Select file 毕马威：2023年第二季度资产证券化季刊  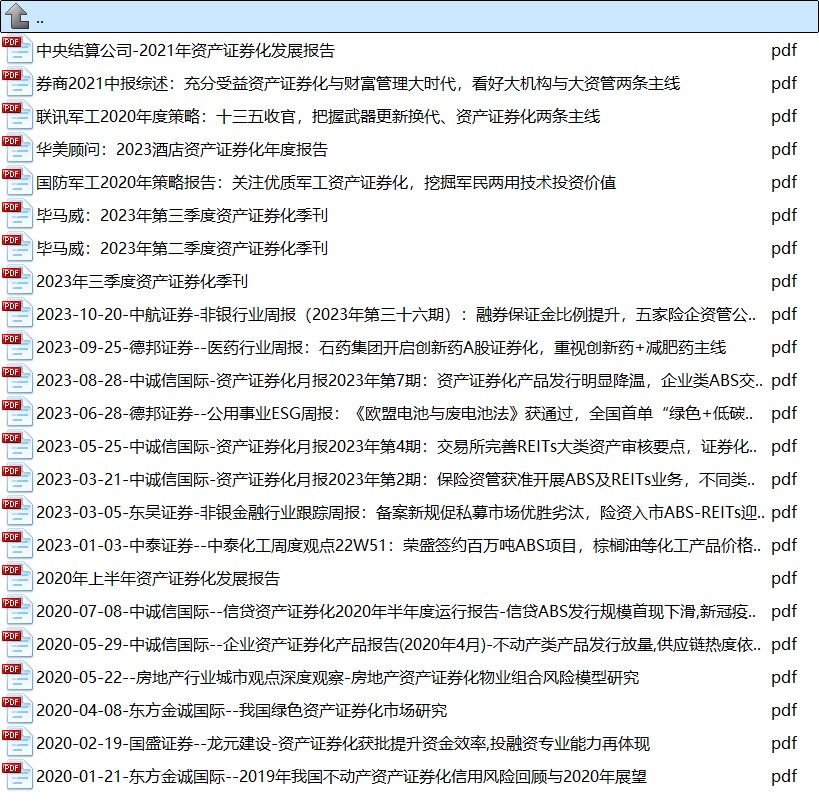[x=182, y=248]
